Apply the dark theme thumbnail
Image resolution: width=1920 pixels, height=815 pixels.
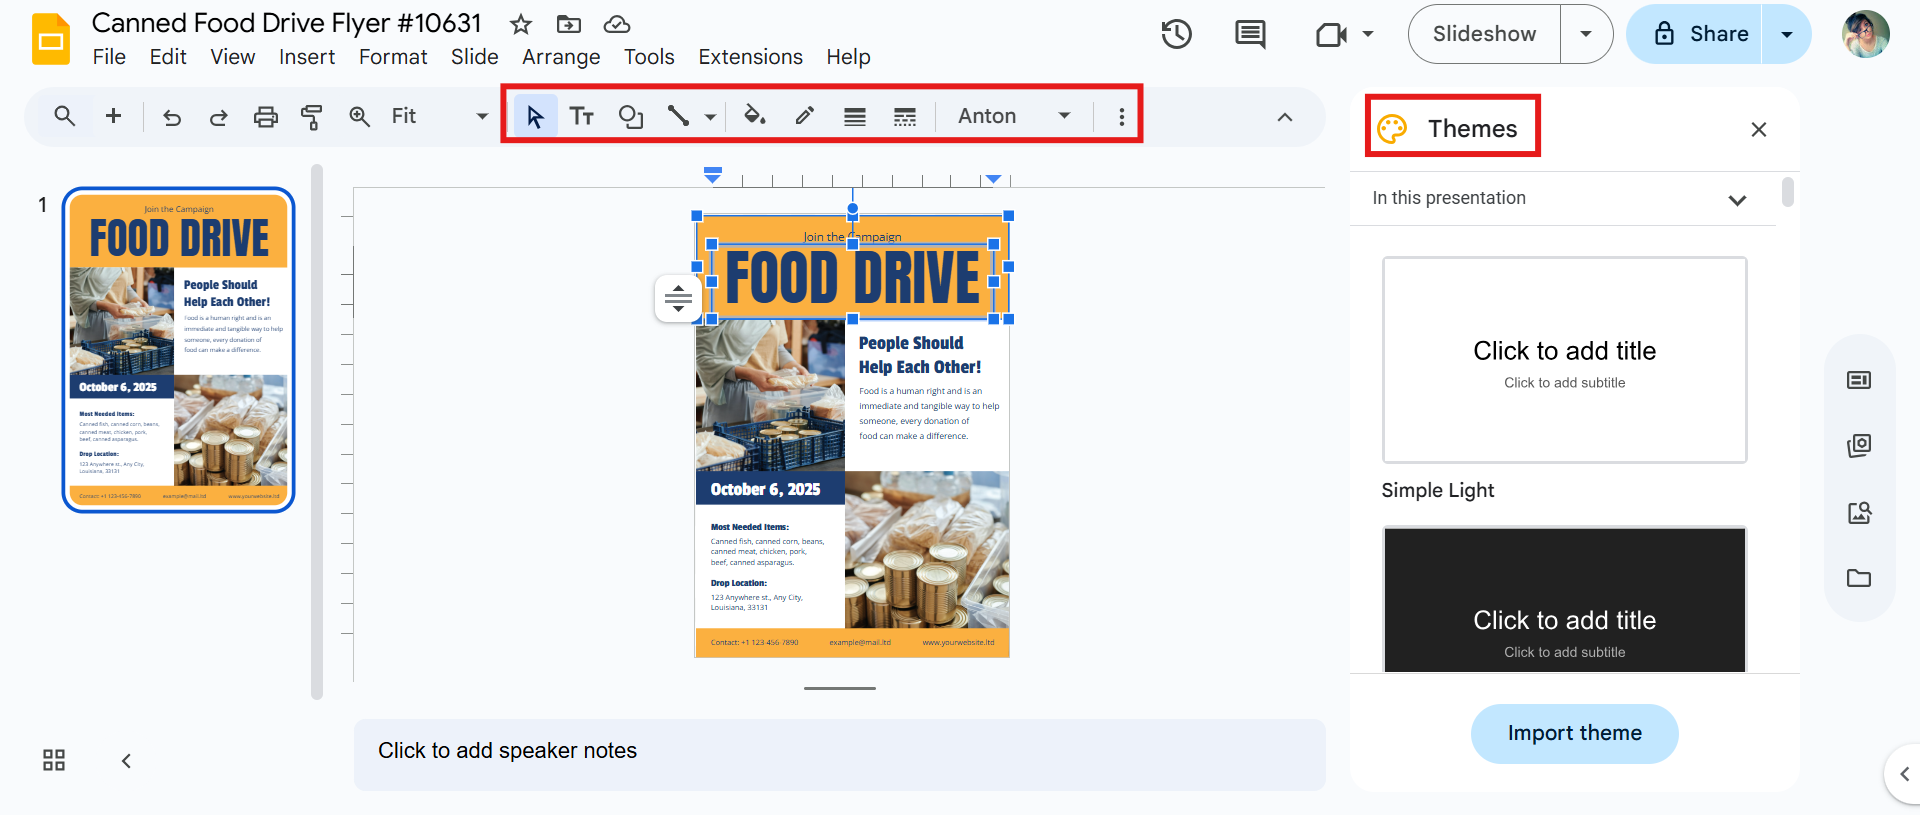click(1565, 599)
